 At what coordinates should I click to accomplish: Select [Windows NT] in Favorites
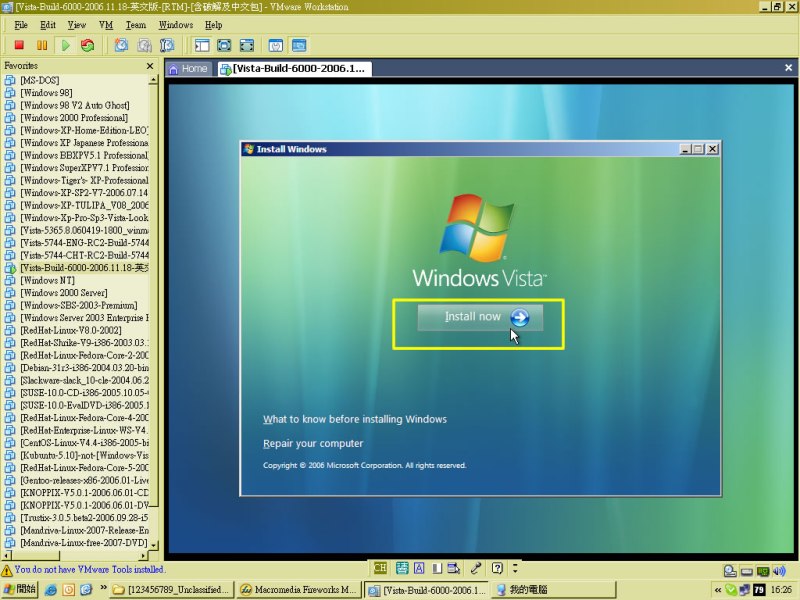tap(47, 281)
